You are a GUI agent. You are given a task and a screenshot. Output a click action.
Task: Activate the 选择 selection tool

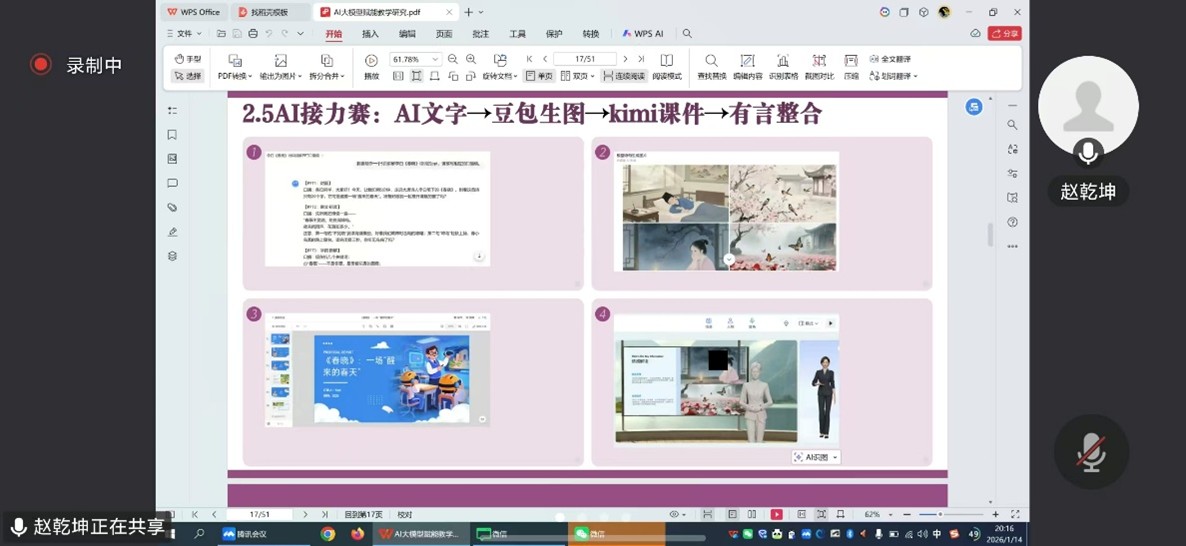[188, 76]
